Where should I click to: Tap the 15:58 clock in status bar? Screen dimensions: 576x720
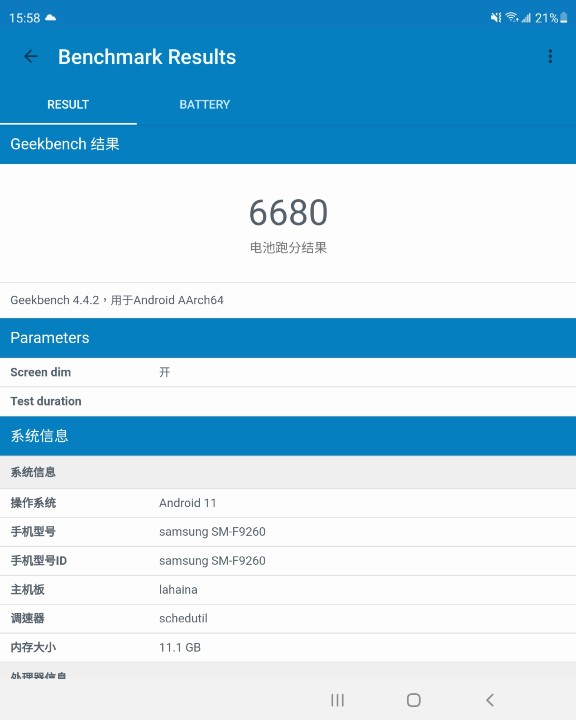[x=24, y=18]
